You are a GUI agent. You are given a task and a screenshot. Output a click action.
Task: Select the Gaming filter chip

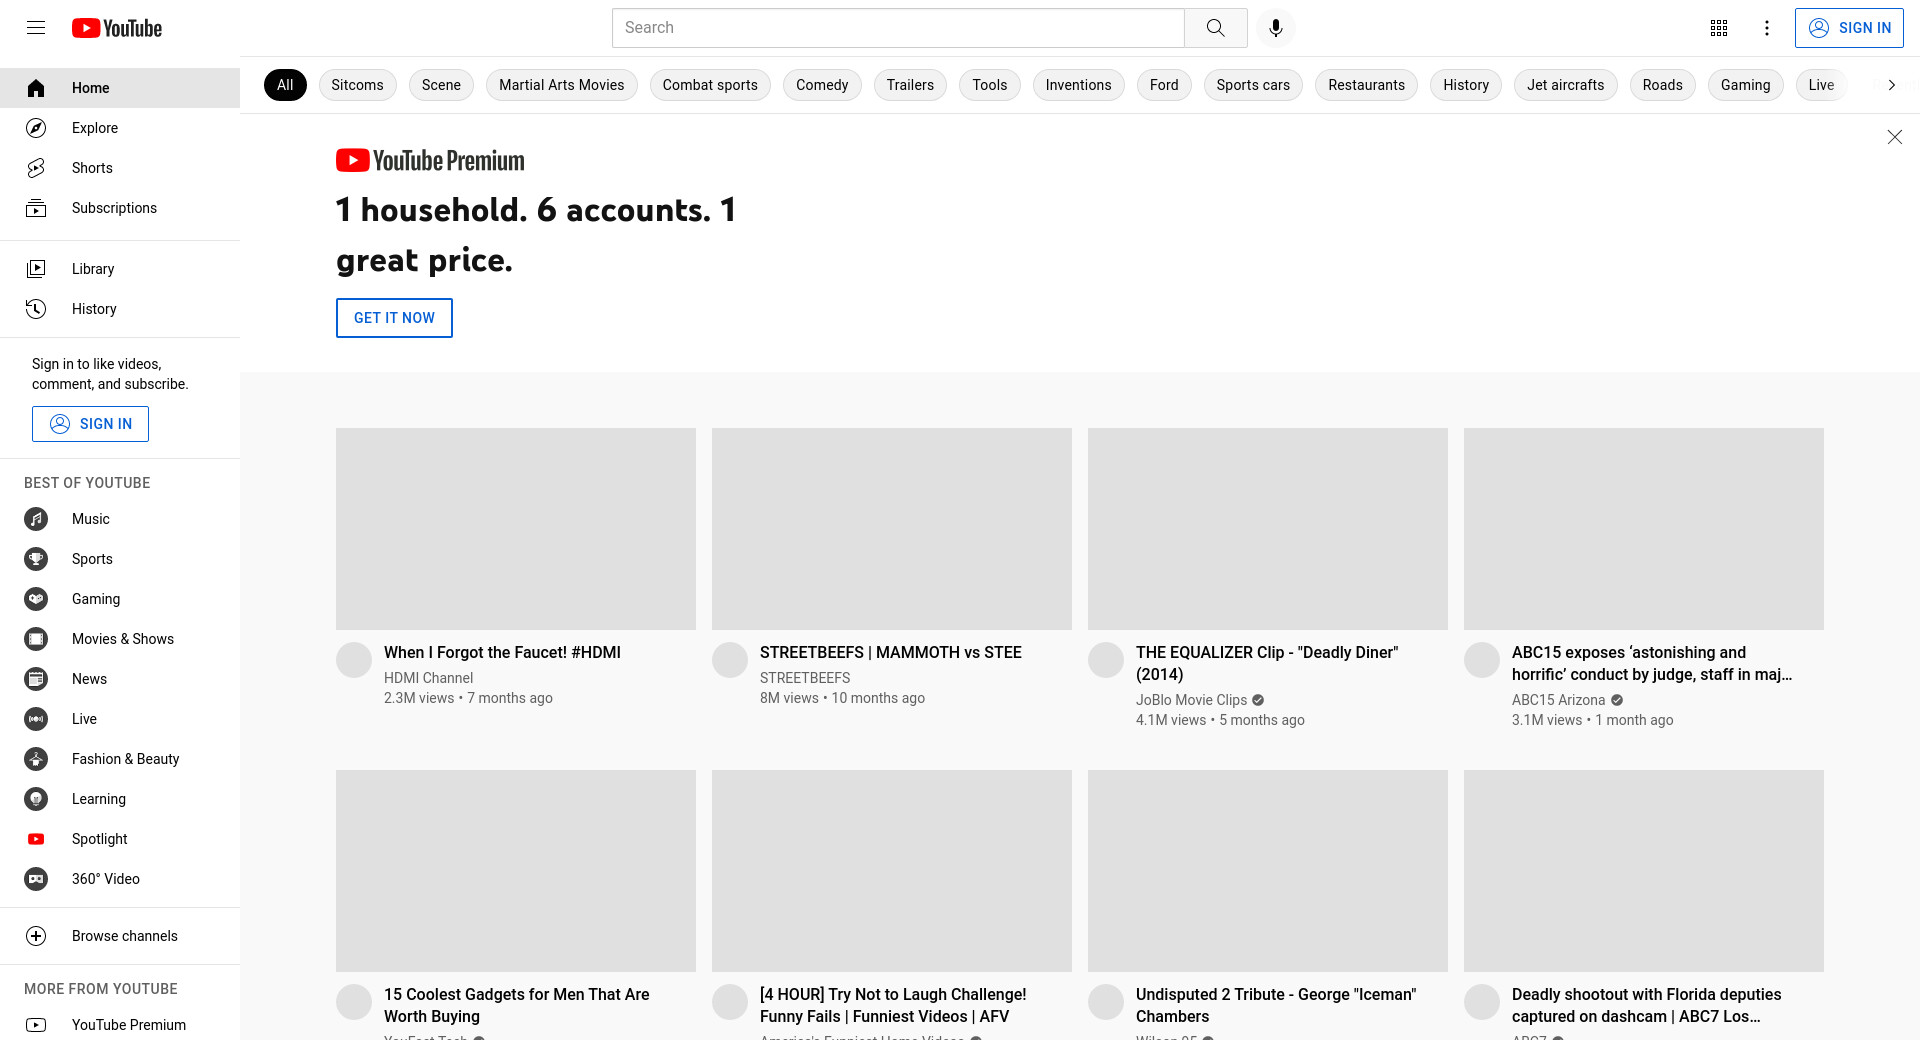tap(1745, 85)
